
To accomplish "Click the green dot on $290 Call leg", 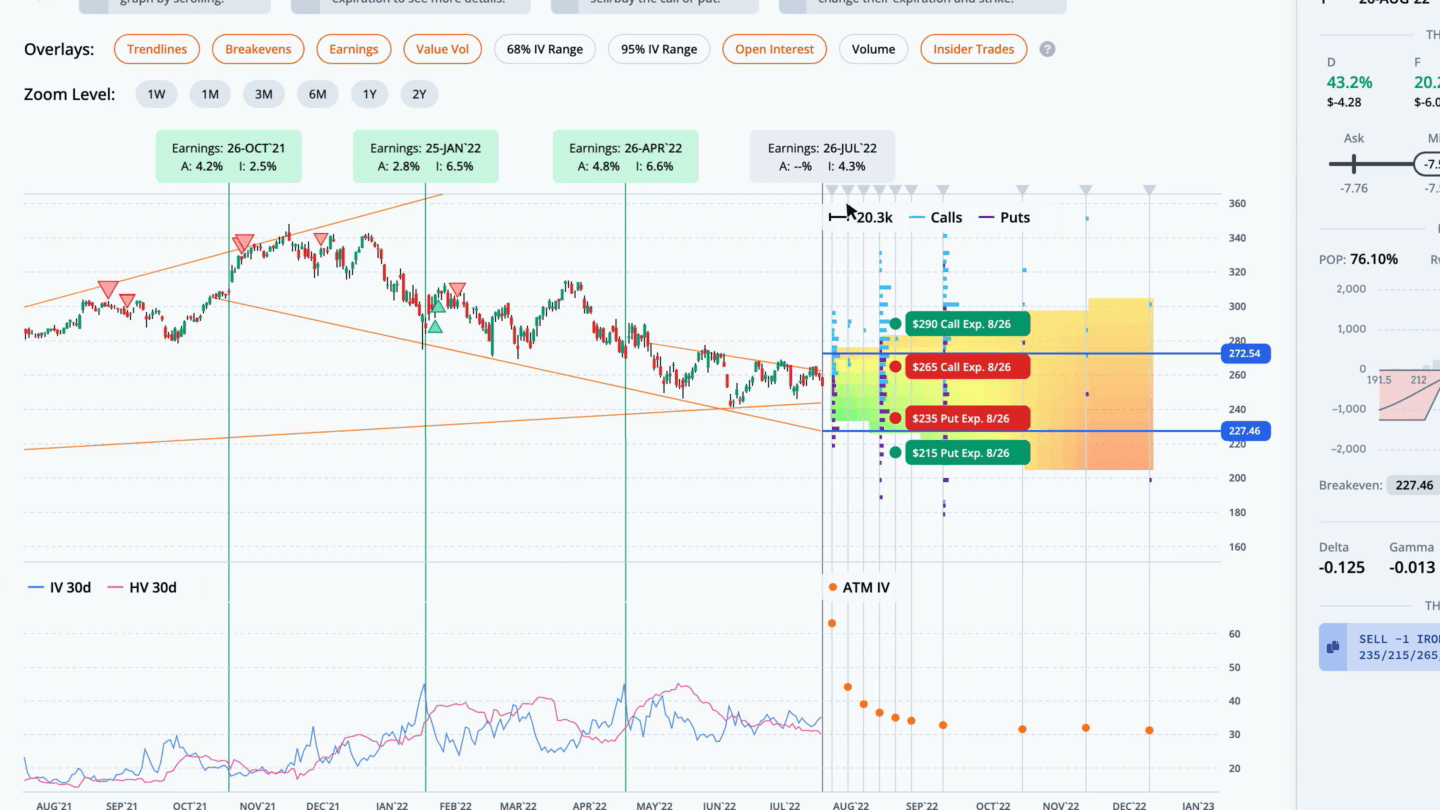I will tap(895, 324).
